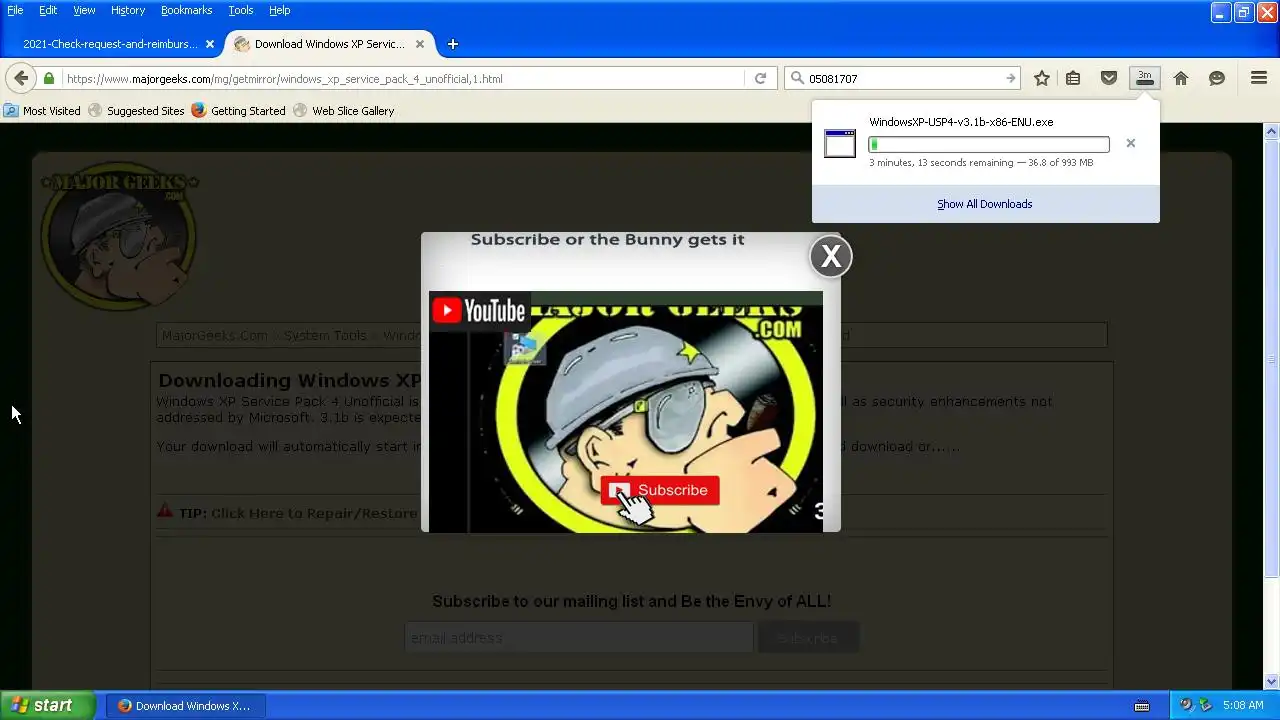This screenshot has height=720, width=1280.
Task: Click the download progress bar
Action: [x=989, y=145]
